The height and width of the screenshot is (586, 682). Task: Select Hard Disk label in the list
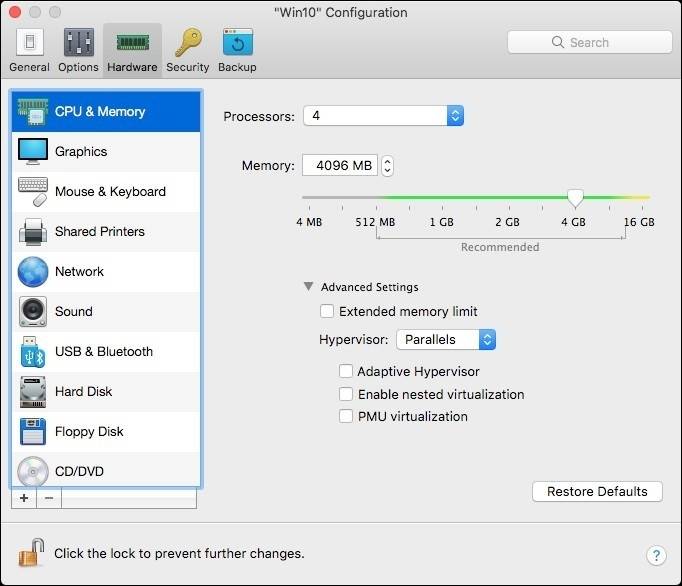click(x=84, y=392)
